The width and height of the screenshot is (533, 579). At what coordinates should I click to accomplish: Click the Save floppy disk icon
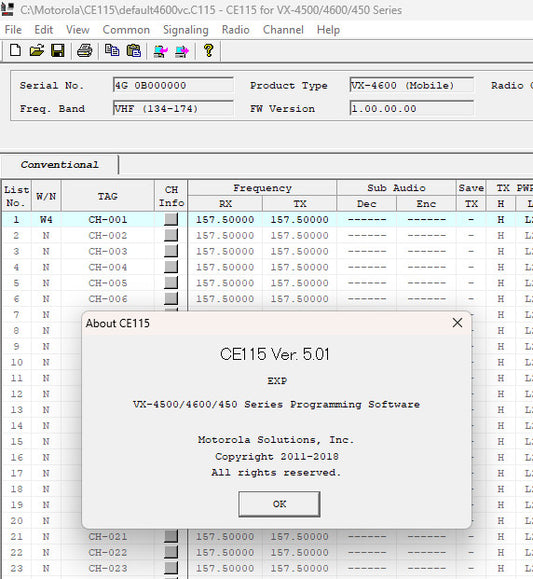pyautogui.click(x=58, y=50)
